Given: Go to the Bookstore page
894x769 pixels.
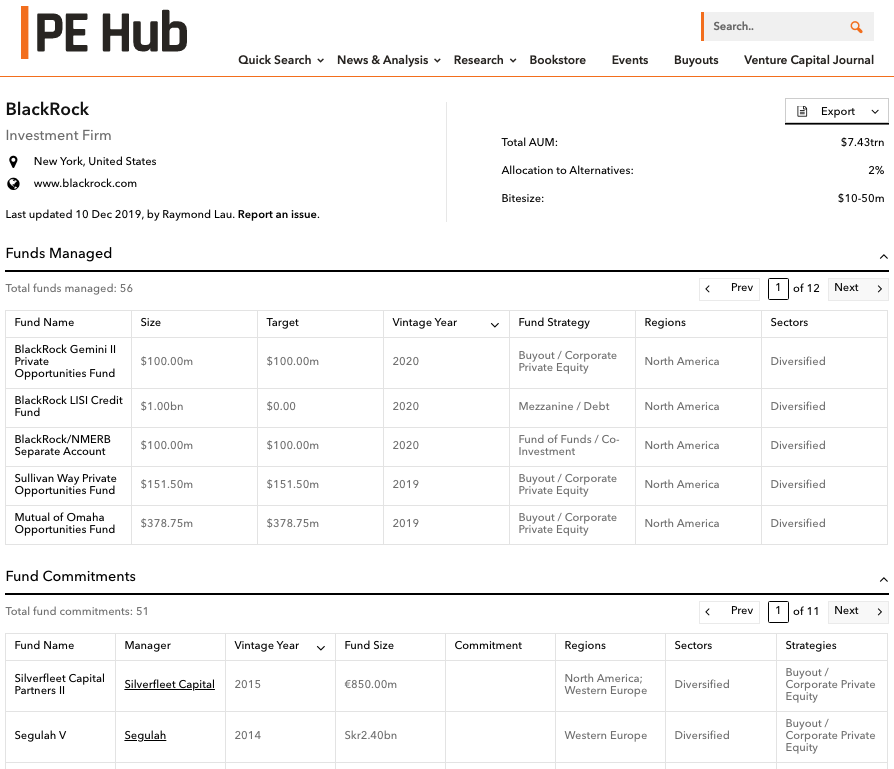Looking at the screenshot, I should pos(557,60).
